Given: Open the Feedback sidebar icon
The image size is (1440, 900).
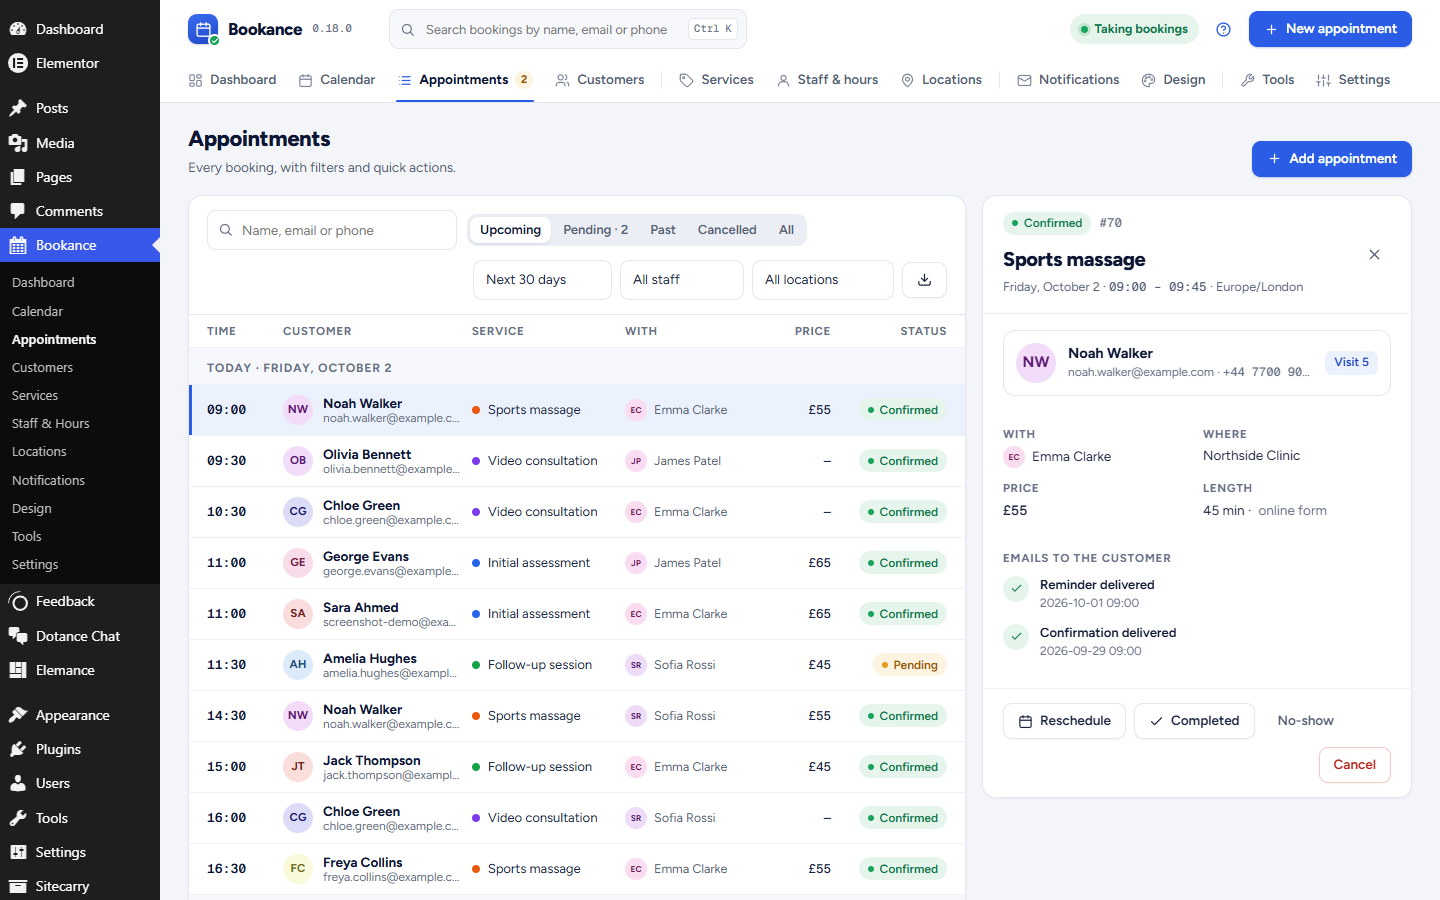Looking at the screenshot, I should 18,601.
